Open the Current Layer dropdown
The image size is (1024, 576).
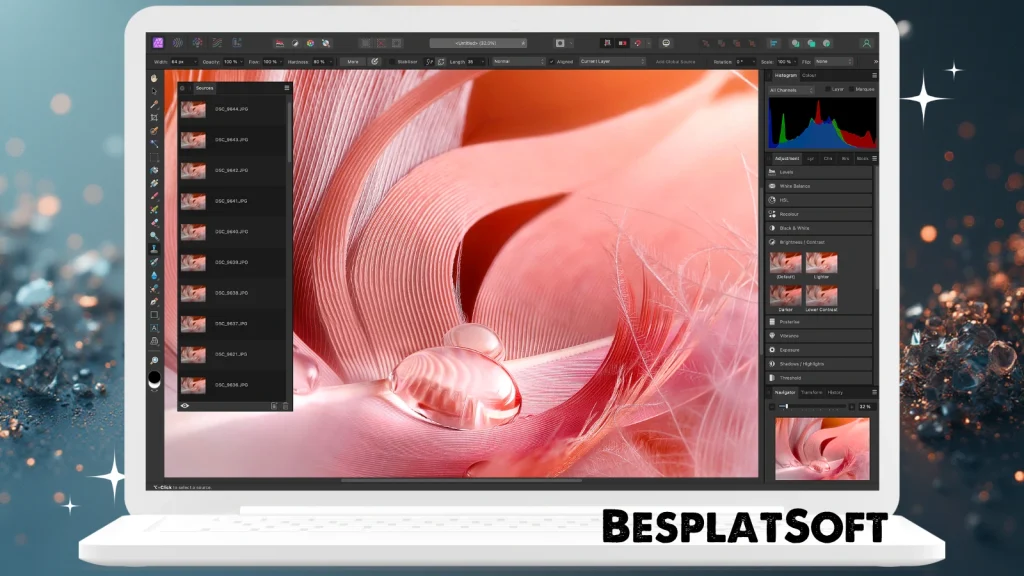point(611,61)
